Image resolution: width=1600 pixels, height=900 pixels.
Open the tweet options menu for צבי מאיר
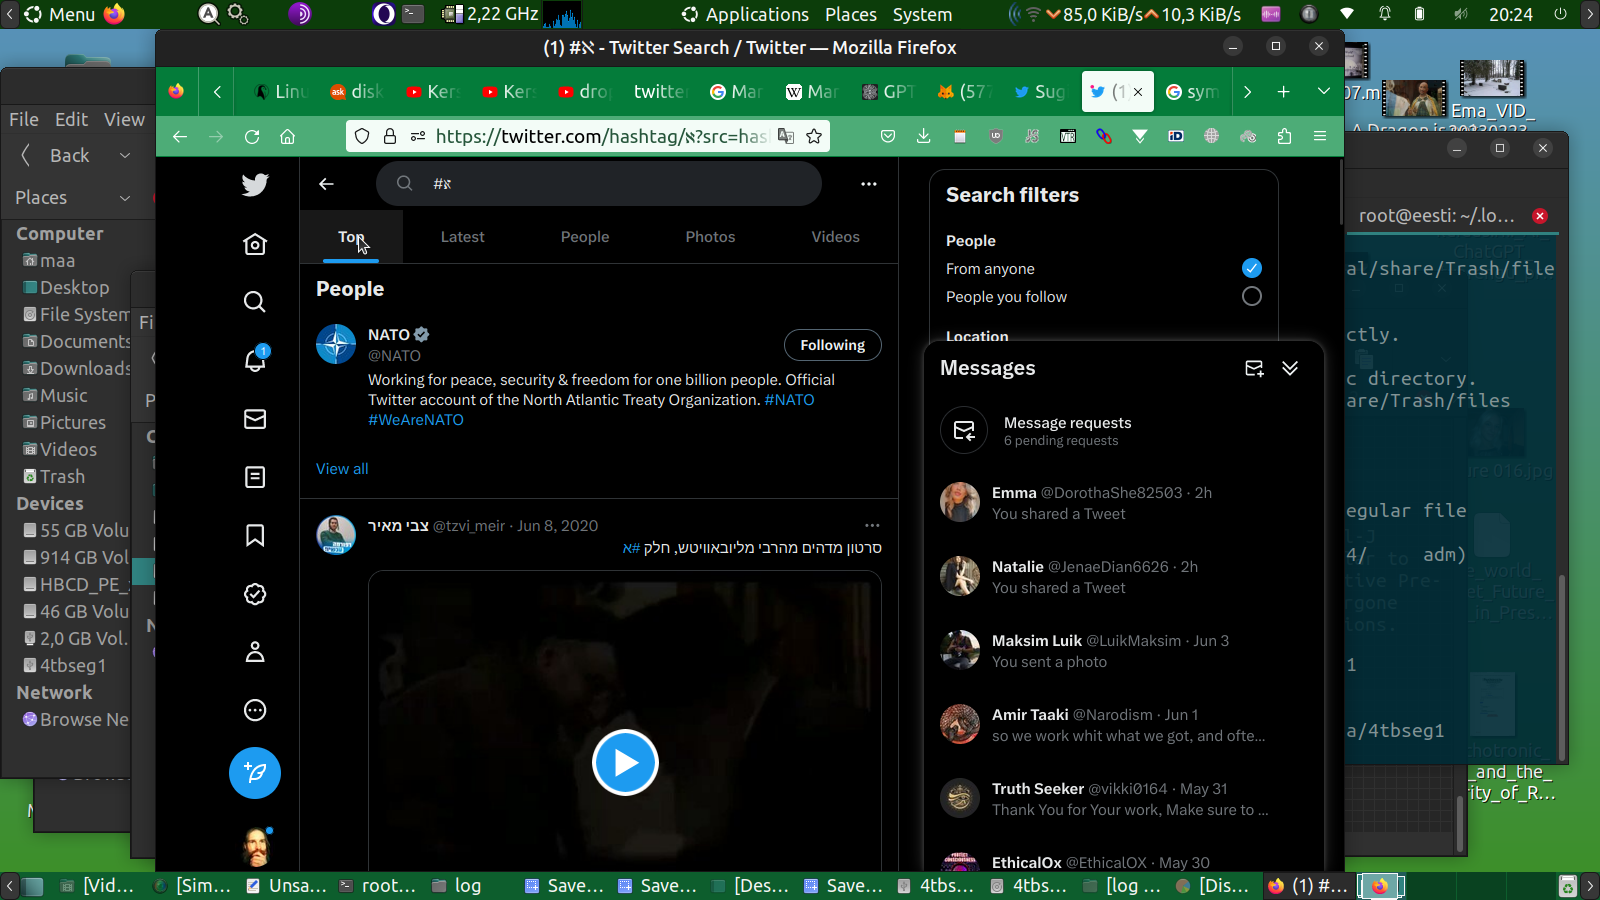872,525
